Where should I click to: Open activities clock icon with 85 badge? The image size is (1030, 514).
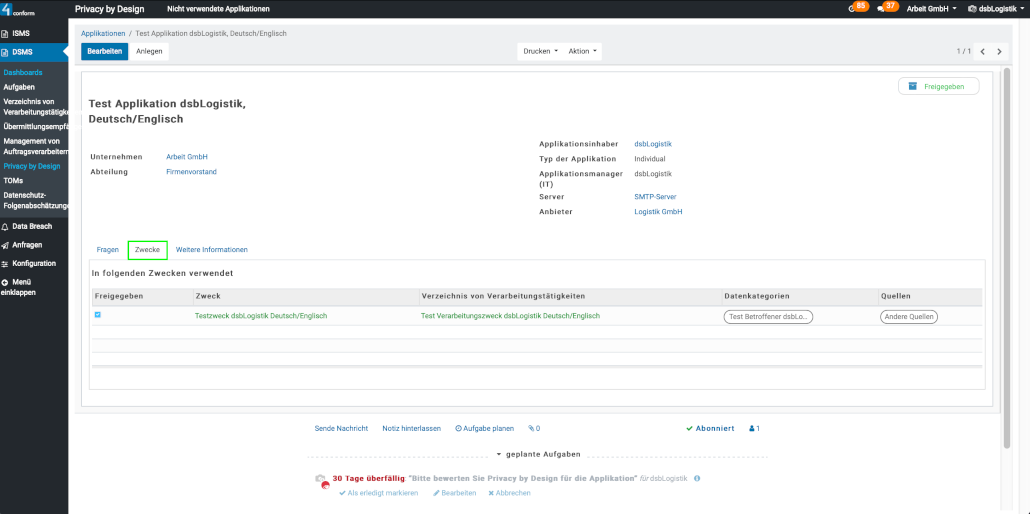pos(853,8)
